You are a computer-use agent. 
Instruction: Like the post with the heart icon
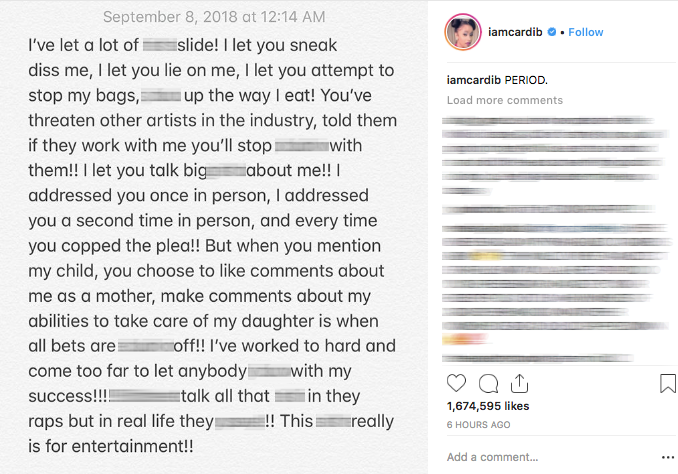456,384
